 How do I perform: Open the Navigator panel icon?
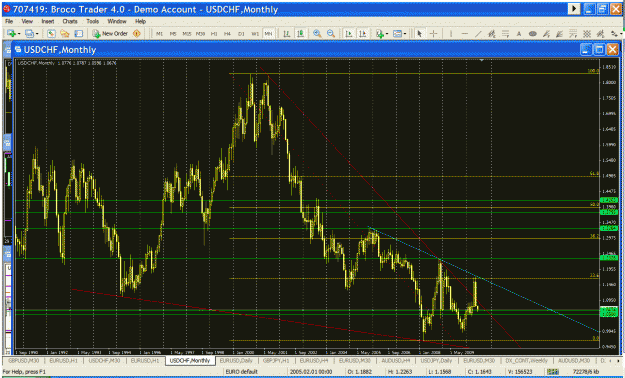pos(65,34)
